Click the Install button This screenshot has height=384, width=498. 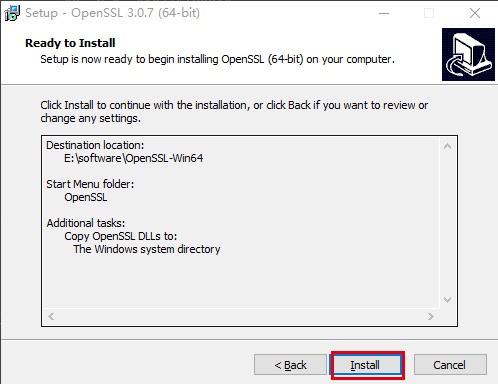tap(367, 365)
